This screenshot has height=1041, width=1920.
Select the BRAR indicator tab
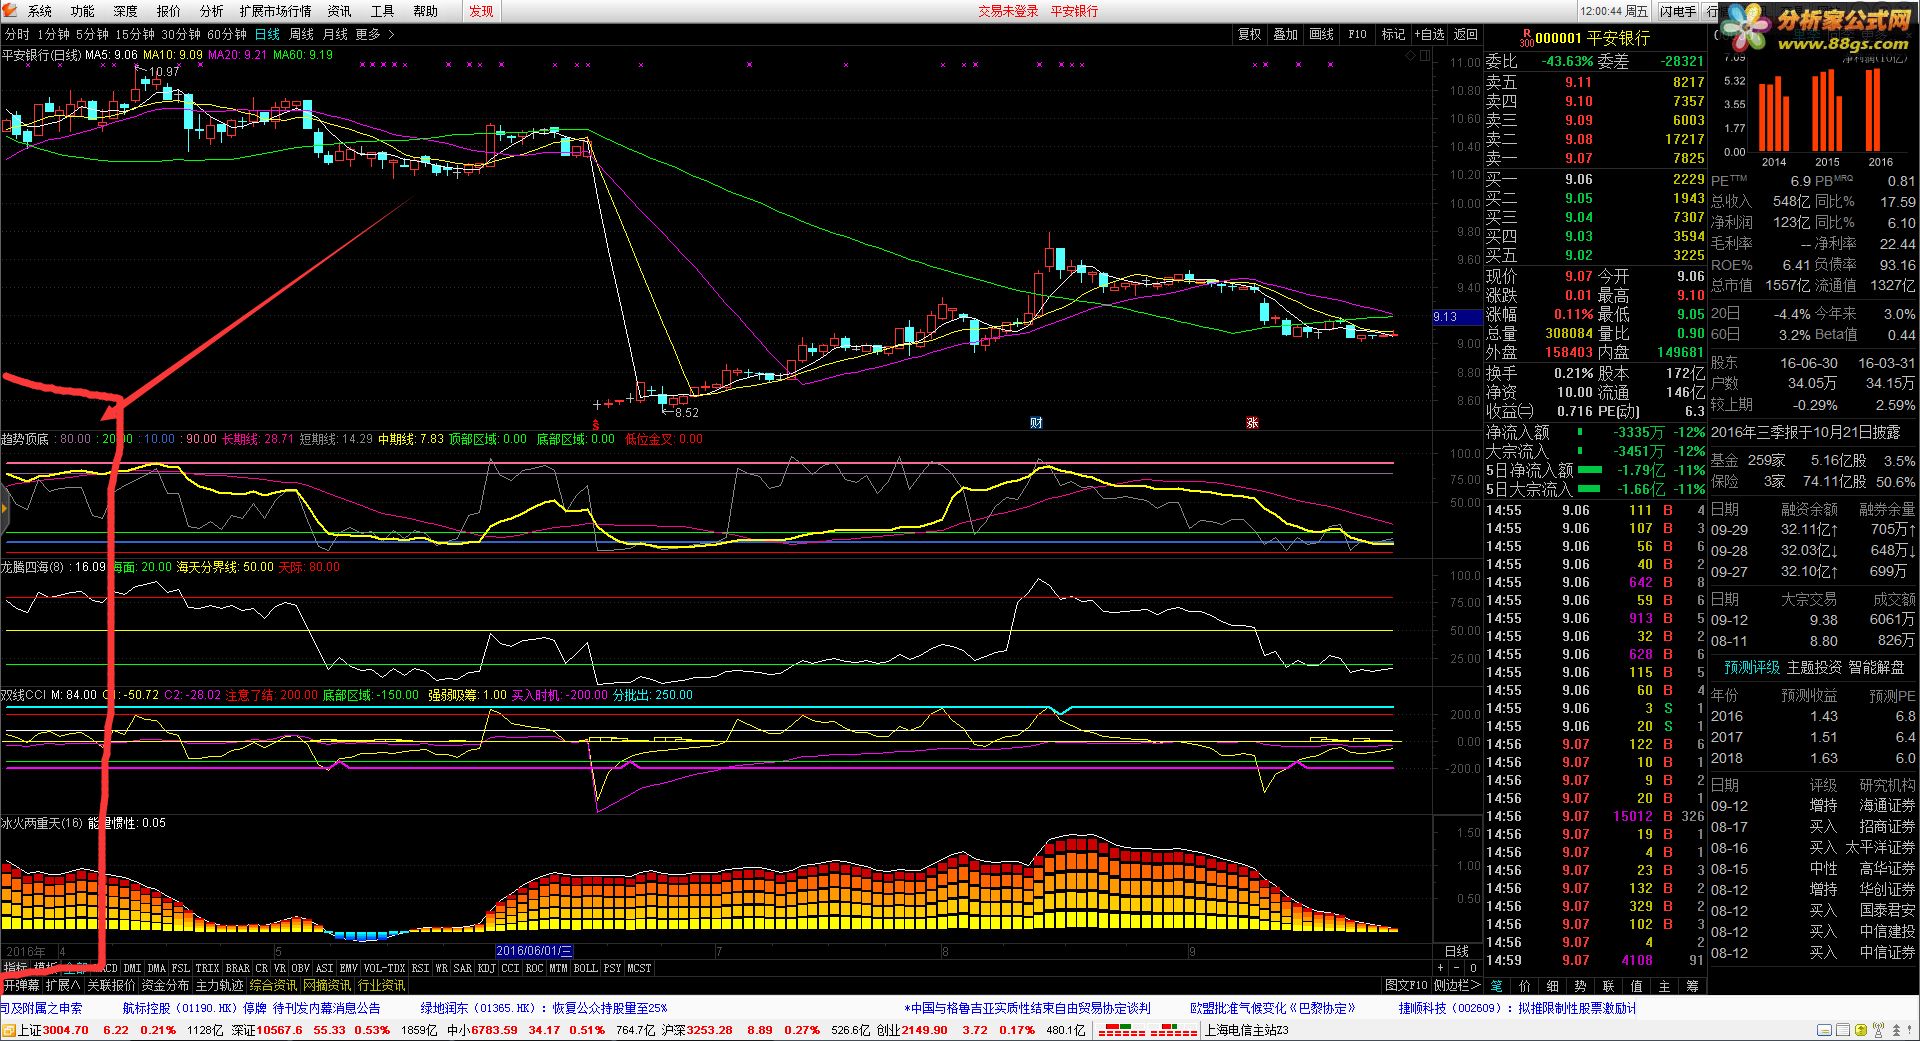click(238, 968)
